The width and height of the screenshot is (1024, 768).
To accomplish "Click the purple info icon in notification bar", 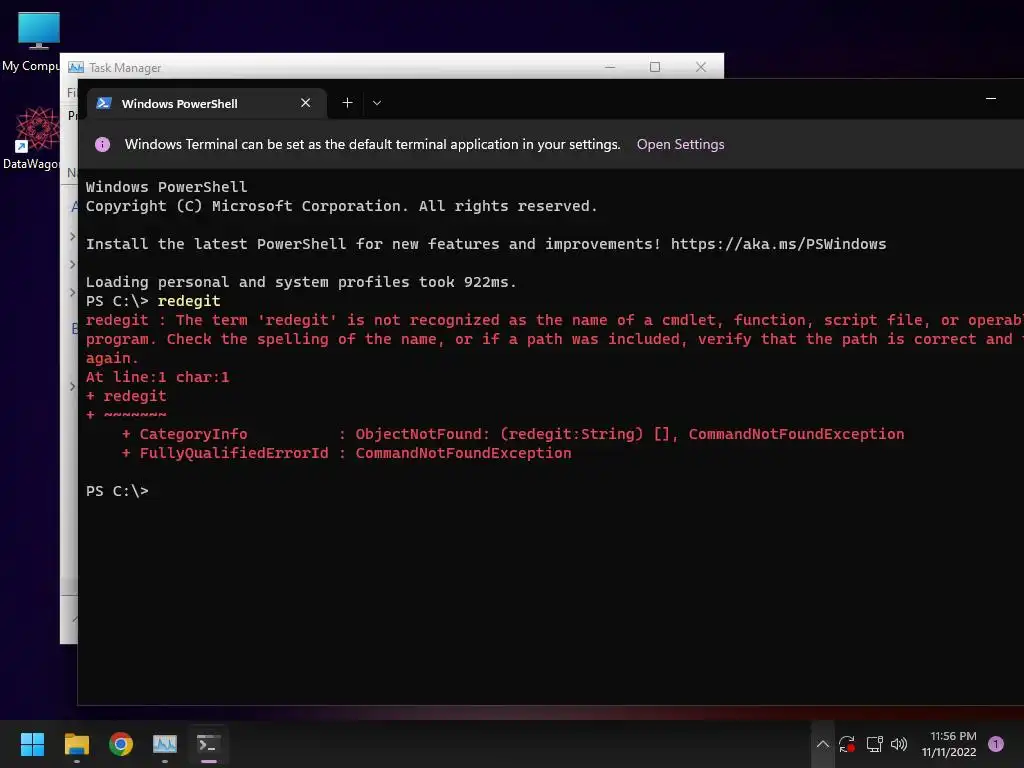I will (103, 144).
